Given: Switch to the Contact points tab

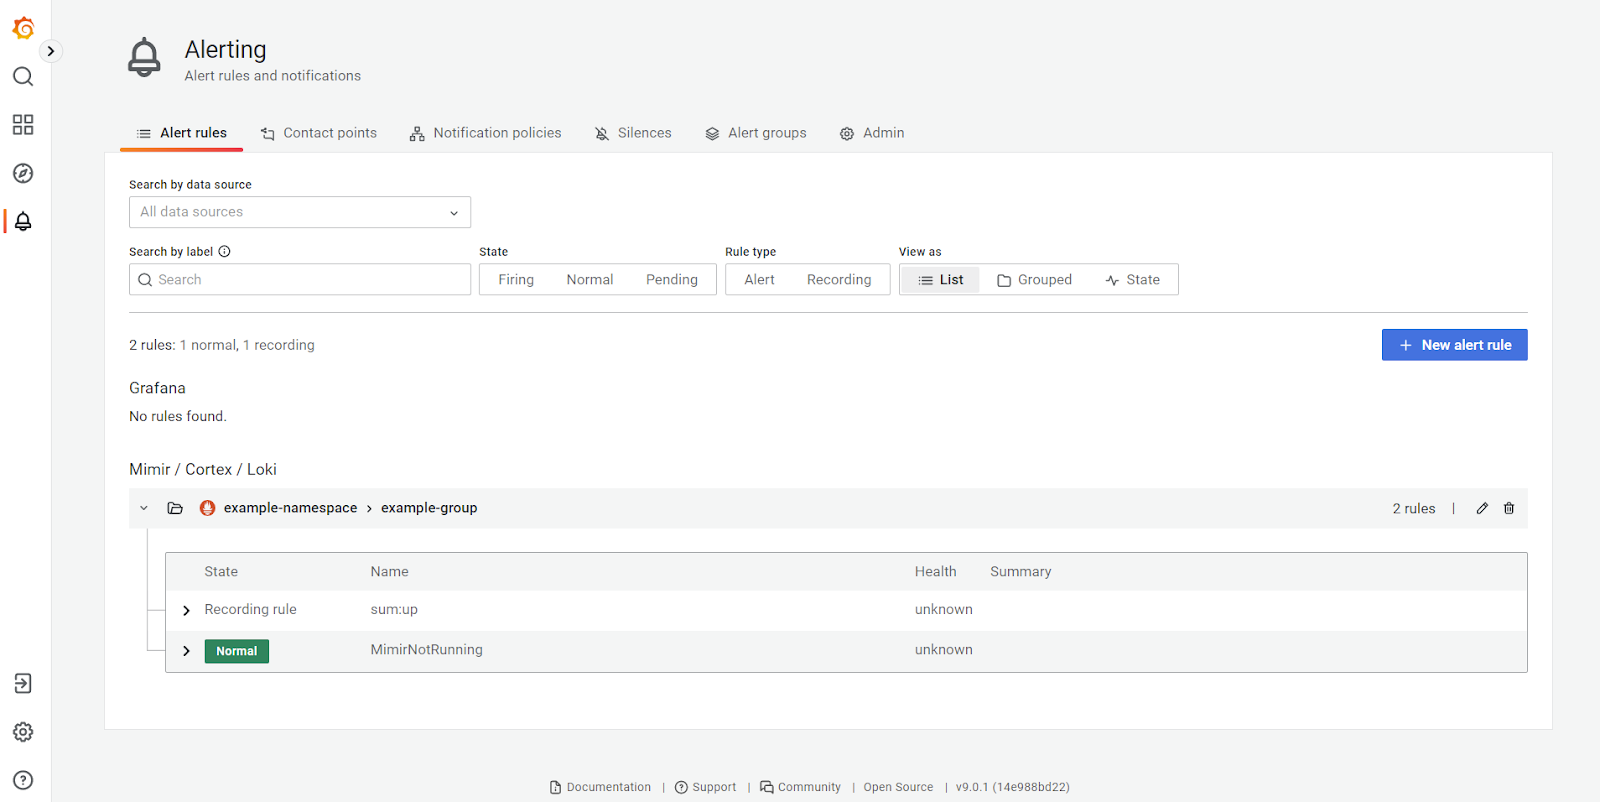Looking at the screenshot, I should point(319,133).
